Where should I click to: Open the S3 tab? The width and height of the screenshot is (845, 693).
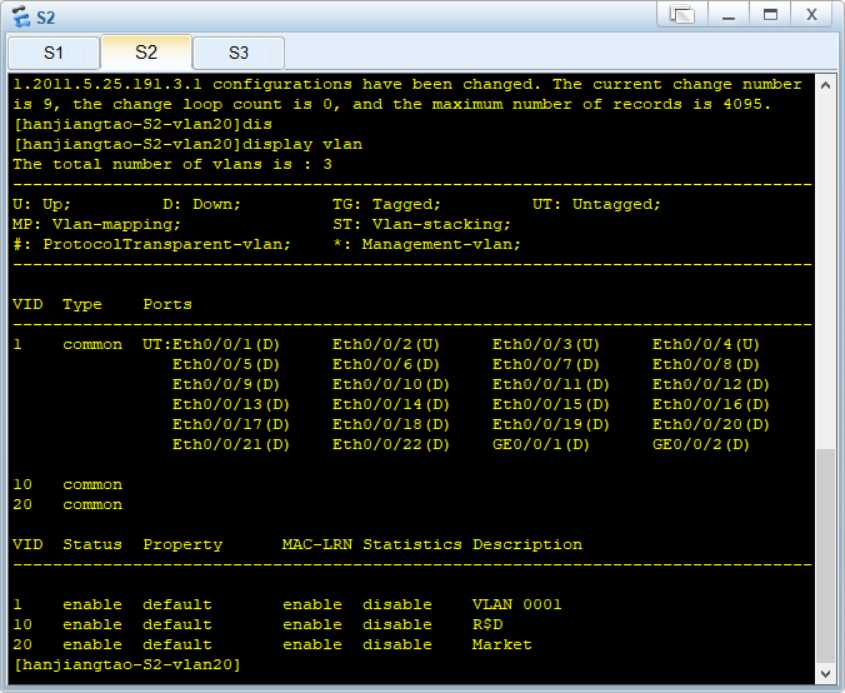(x=238, y=53)
